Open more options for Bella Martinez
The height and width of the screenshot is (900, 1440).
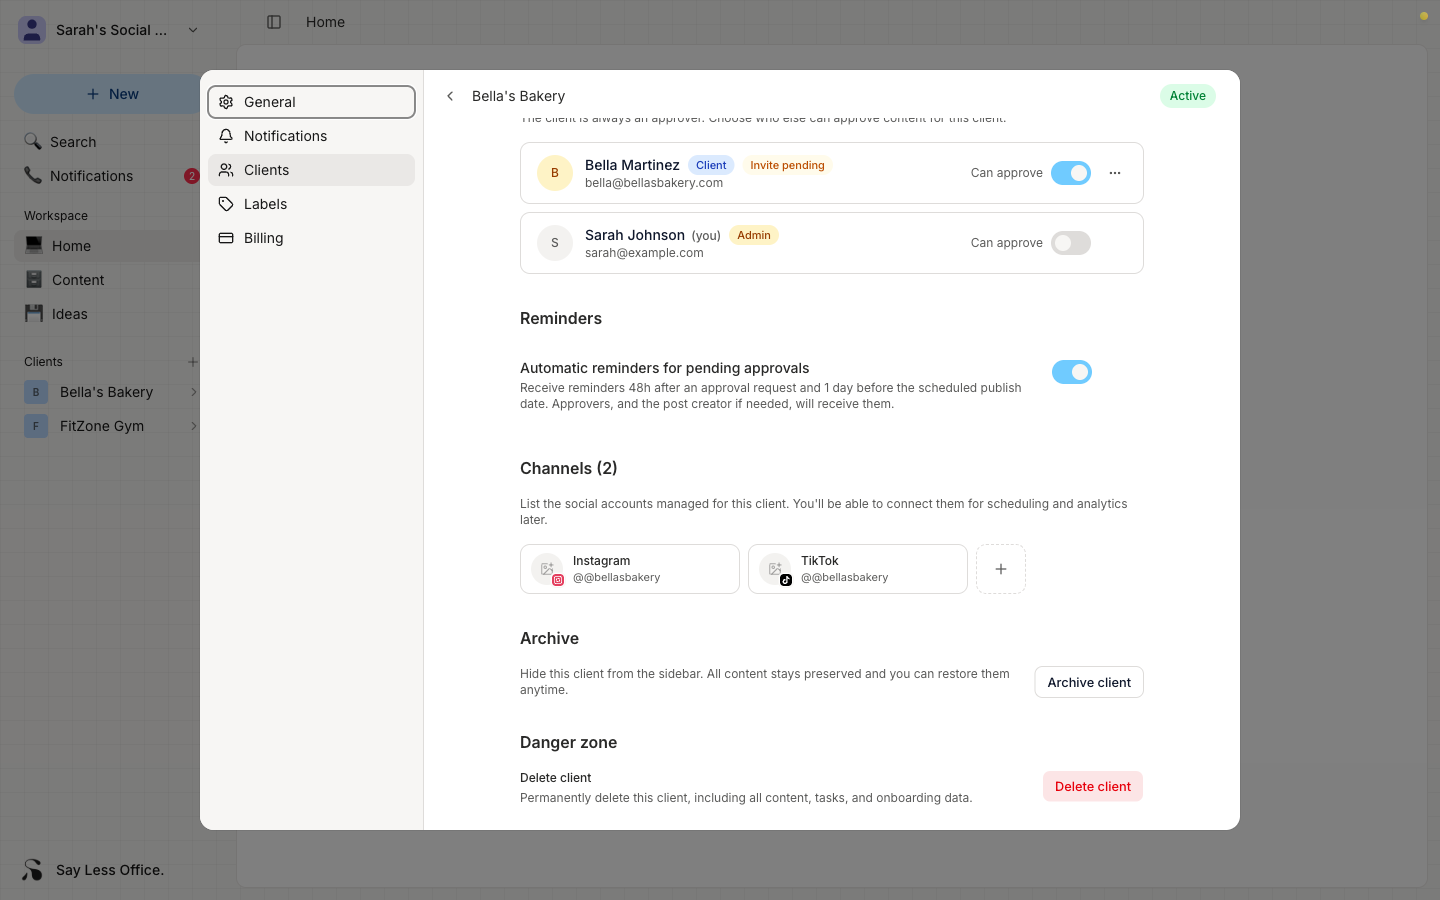[1115, 173]
